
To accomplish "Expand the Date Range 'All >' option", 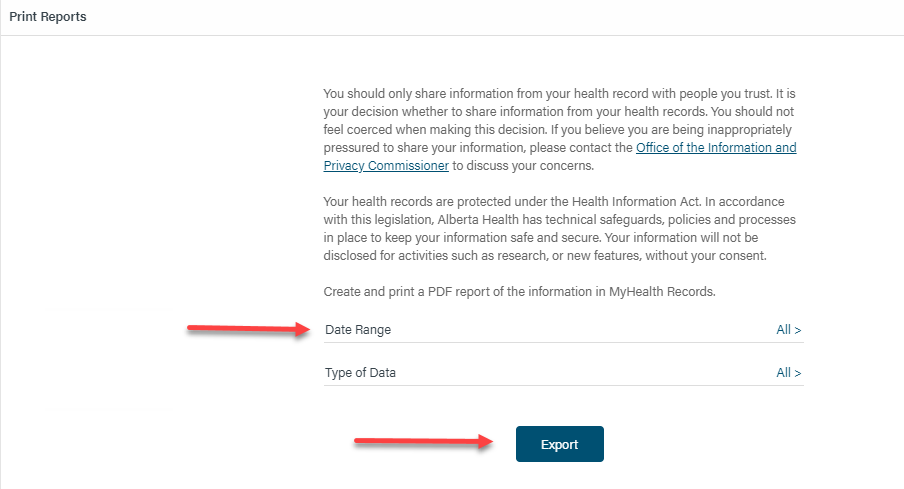I will click(x=788, y=330).
